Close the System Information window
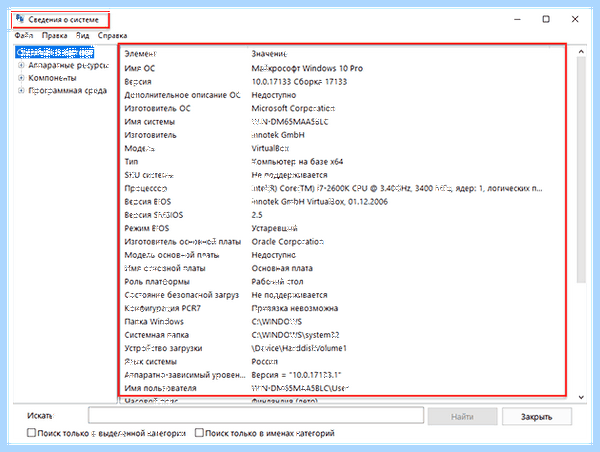 [x=575, y=19]
